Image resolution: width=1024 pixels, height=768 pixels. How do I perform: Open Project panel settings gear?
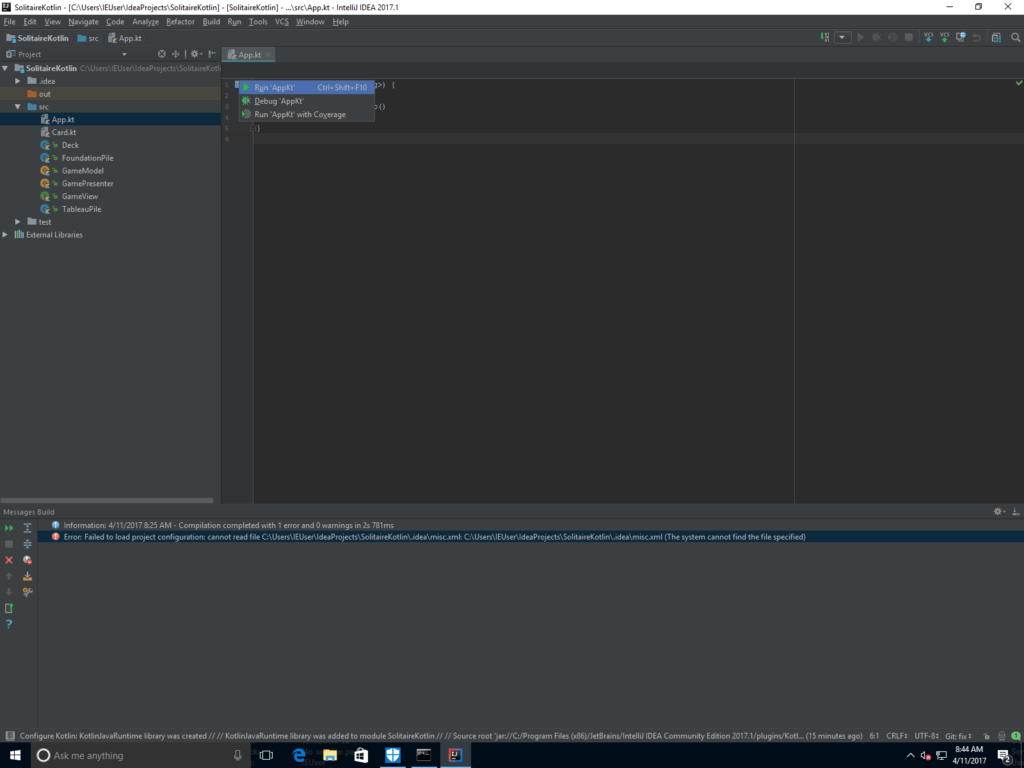(x=195, y=54)
